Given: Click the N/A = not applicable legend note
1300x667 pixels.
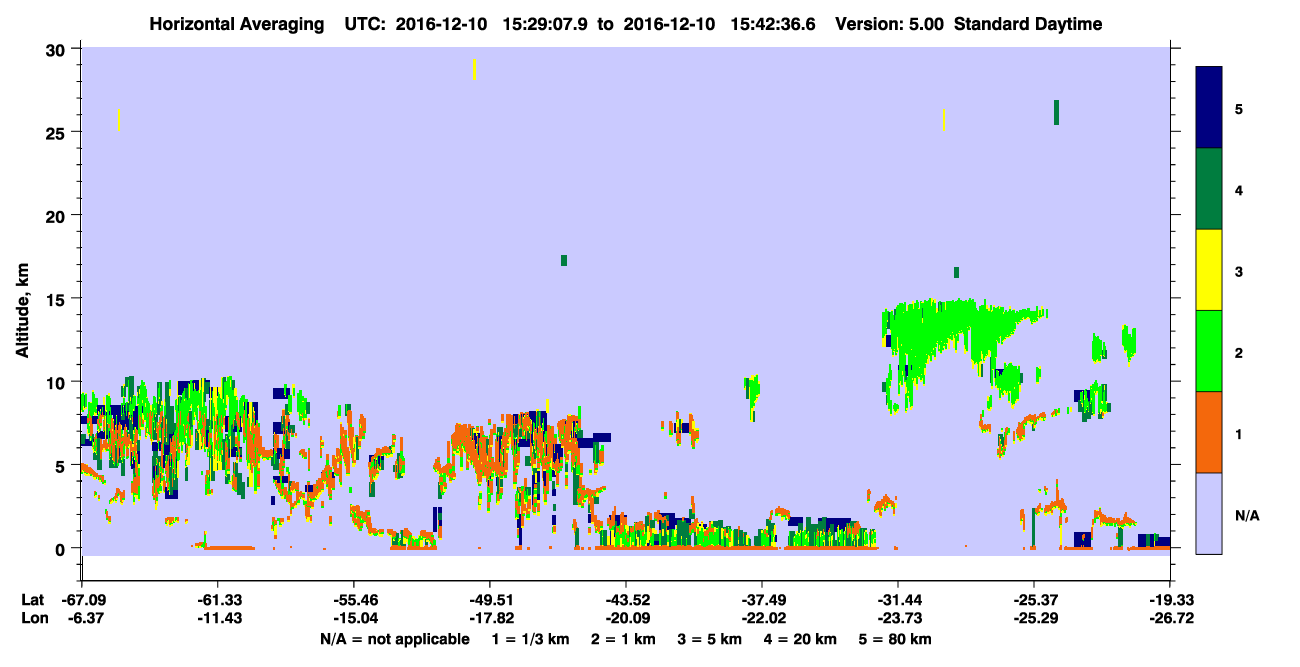Looking at the screenshot, I should coord(394,639).
